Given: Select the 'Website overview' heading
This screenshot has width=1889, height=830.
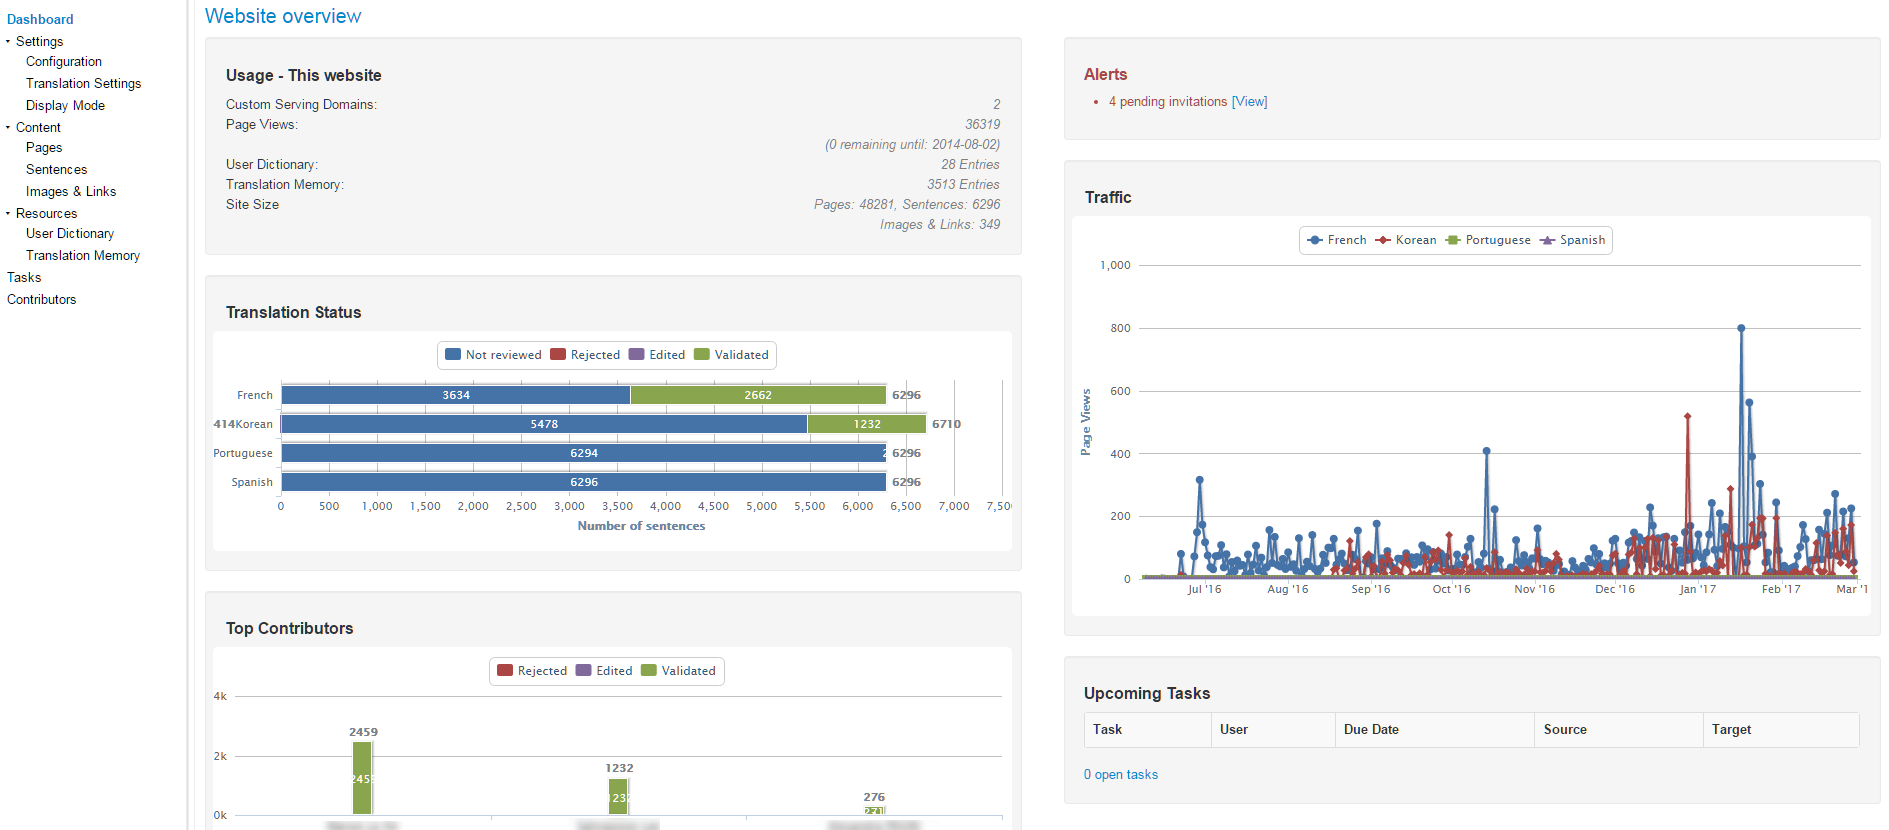Looking at the screenshot, I should (x=283, y=16).
